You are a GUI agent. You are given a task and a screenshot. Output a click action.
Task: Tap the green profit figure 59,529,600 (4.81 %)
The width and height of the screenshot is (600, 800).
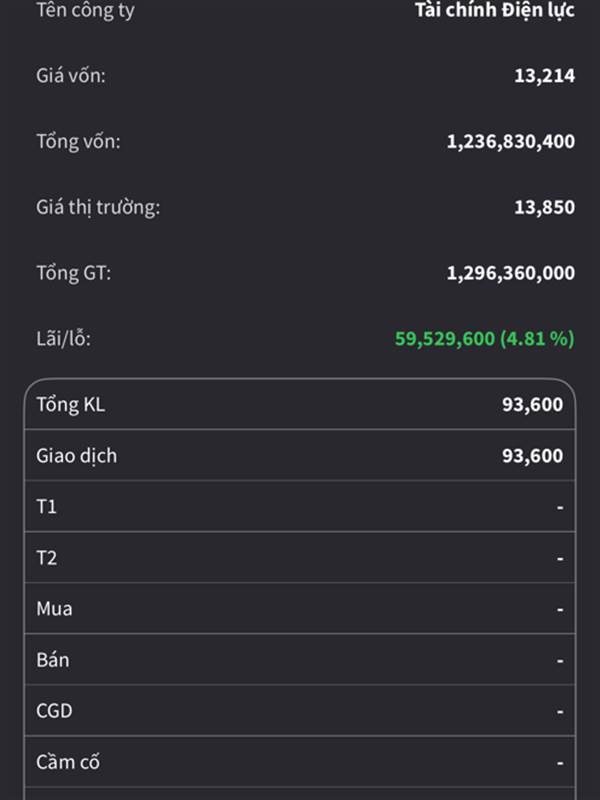pyautogui.click(x=484, y=339)
